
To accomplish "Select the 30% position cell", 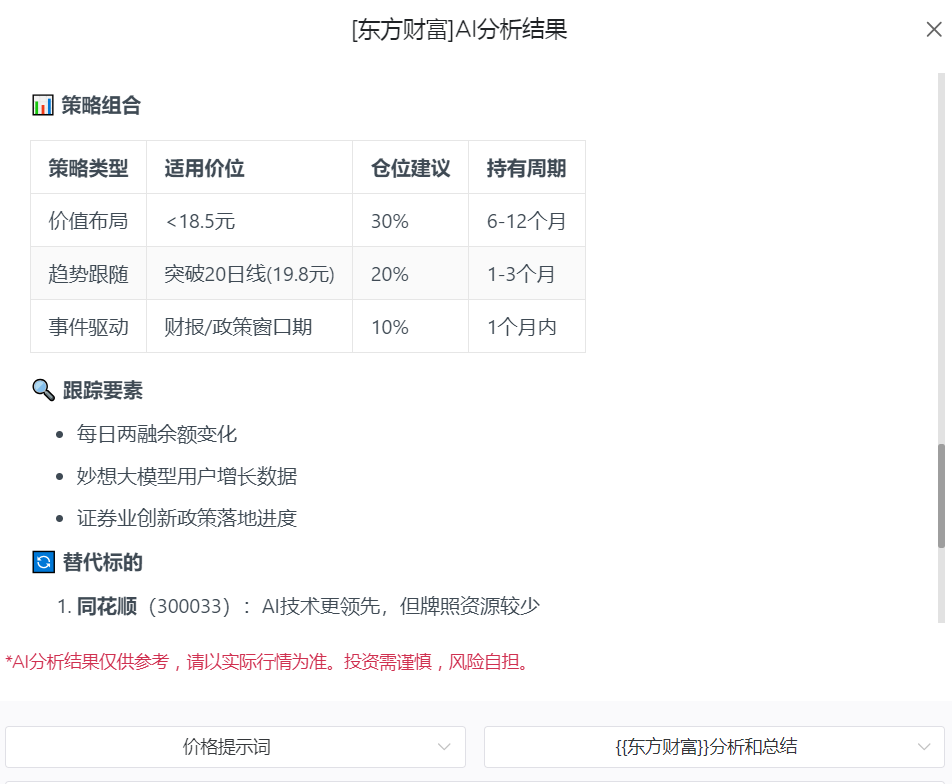I will tap(410, 220).
